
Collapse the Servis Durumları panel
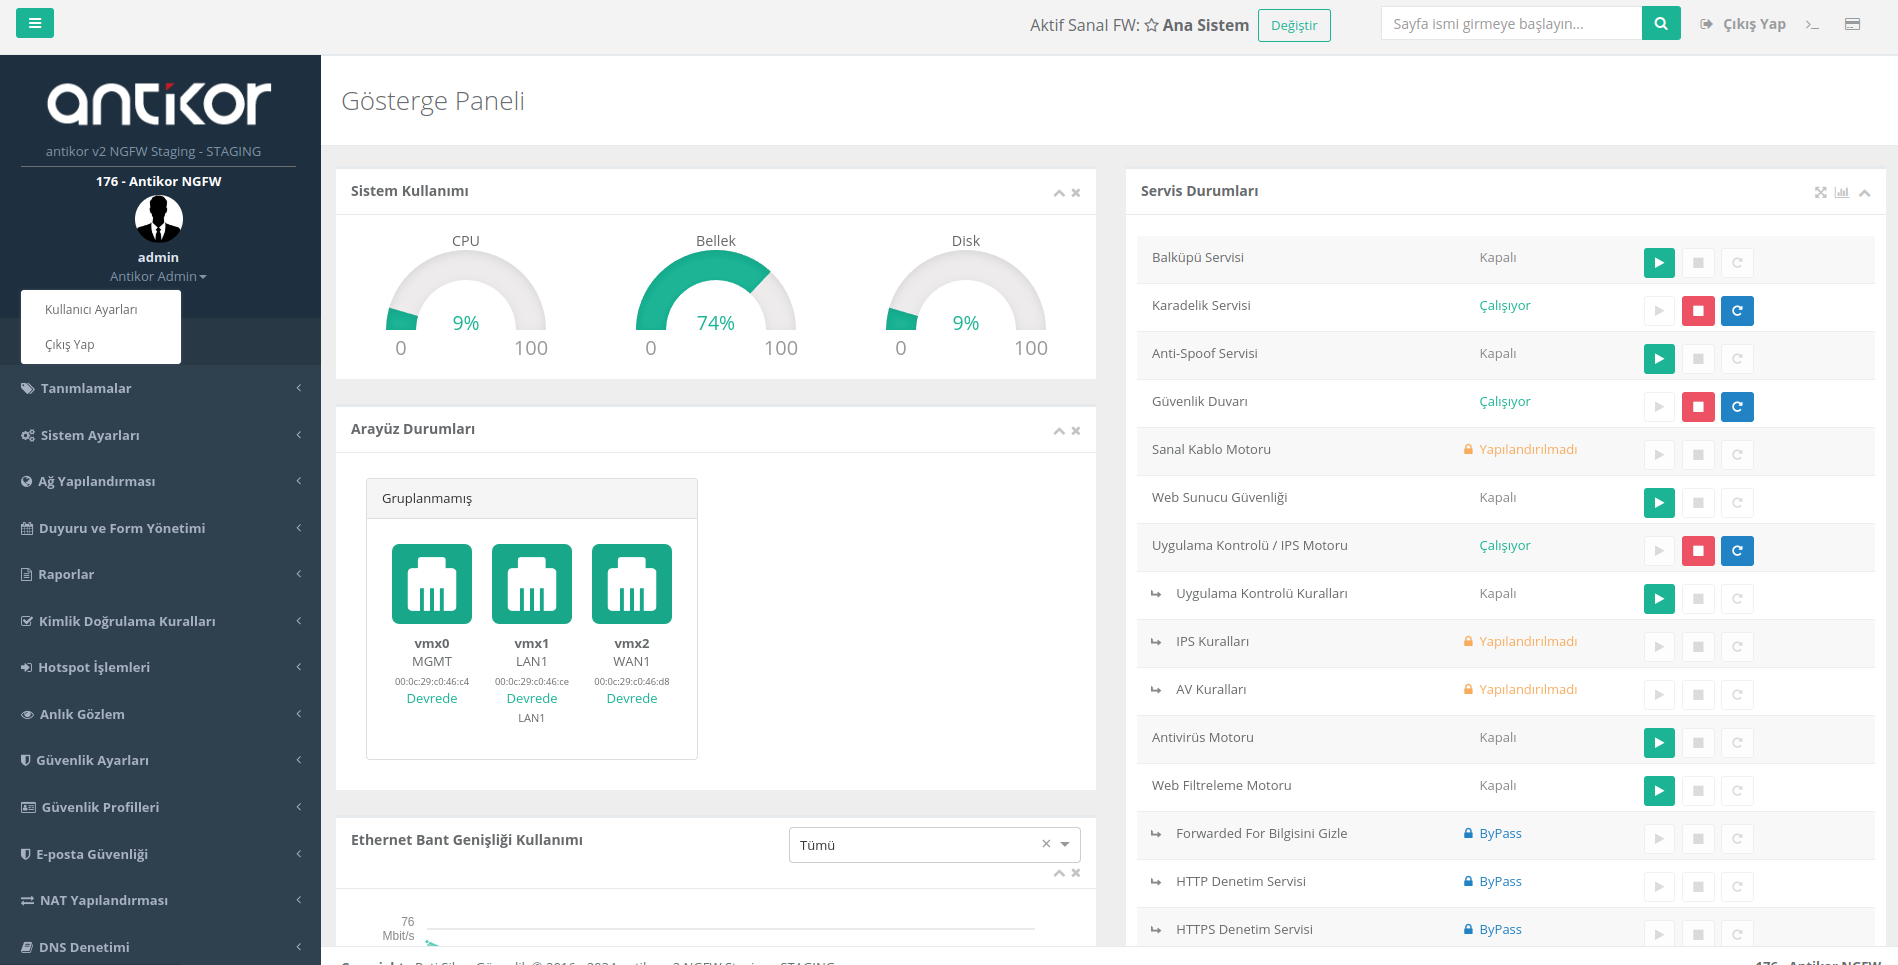pos(1865,193)
